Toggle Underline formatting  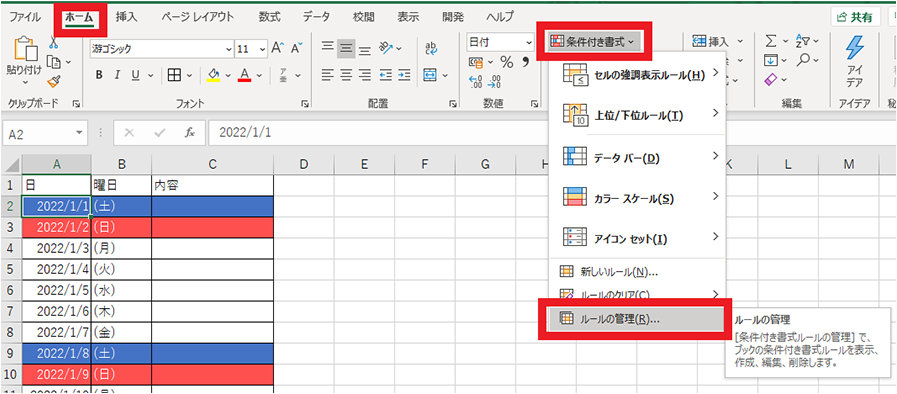[136, 75]
